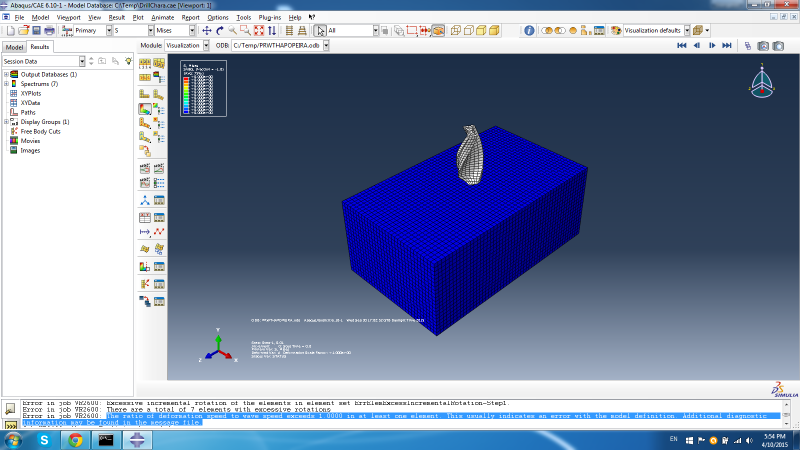Open Chrome from the taskbar

click(76, 440)
